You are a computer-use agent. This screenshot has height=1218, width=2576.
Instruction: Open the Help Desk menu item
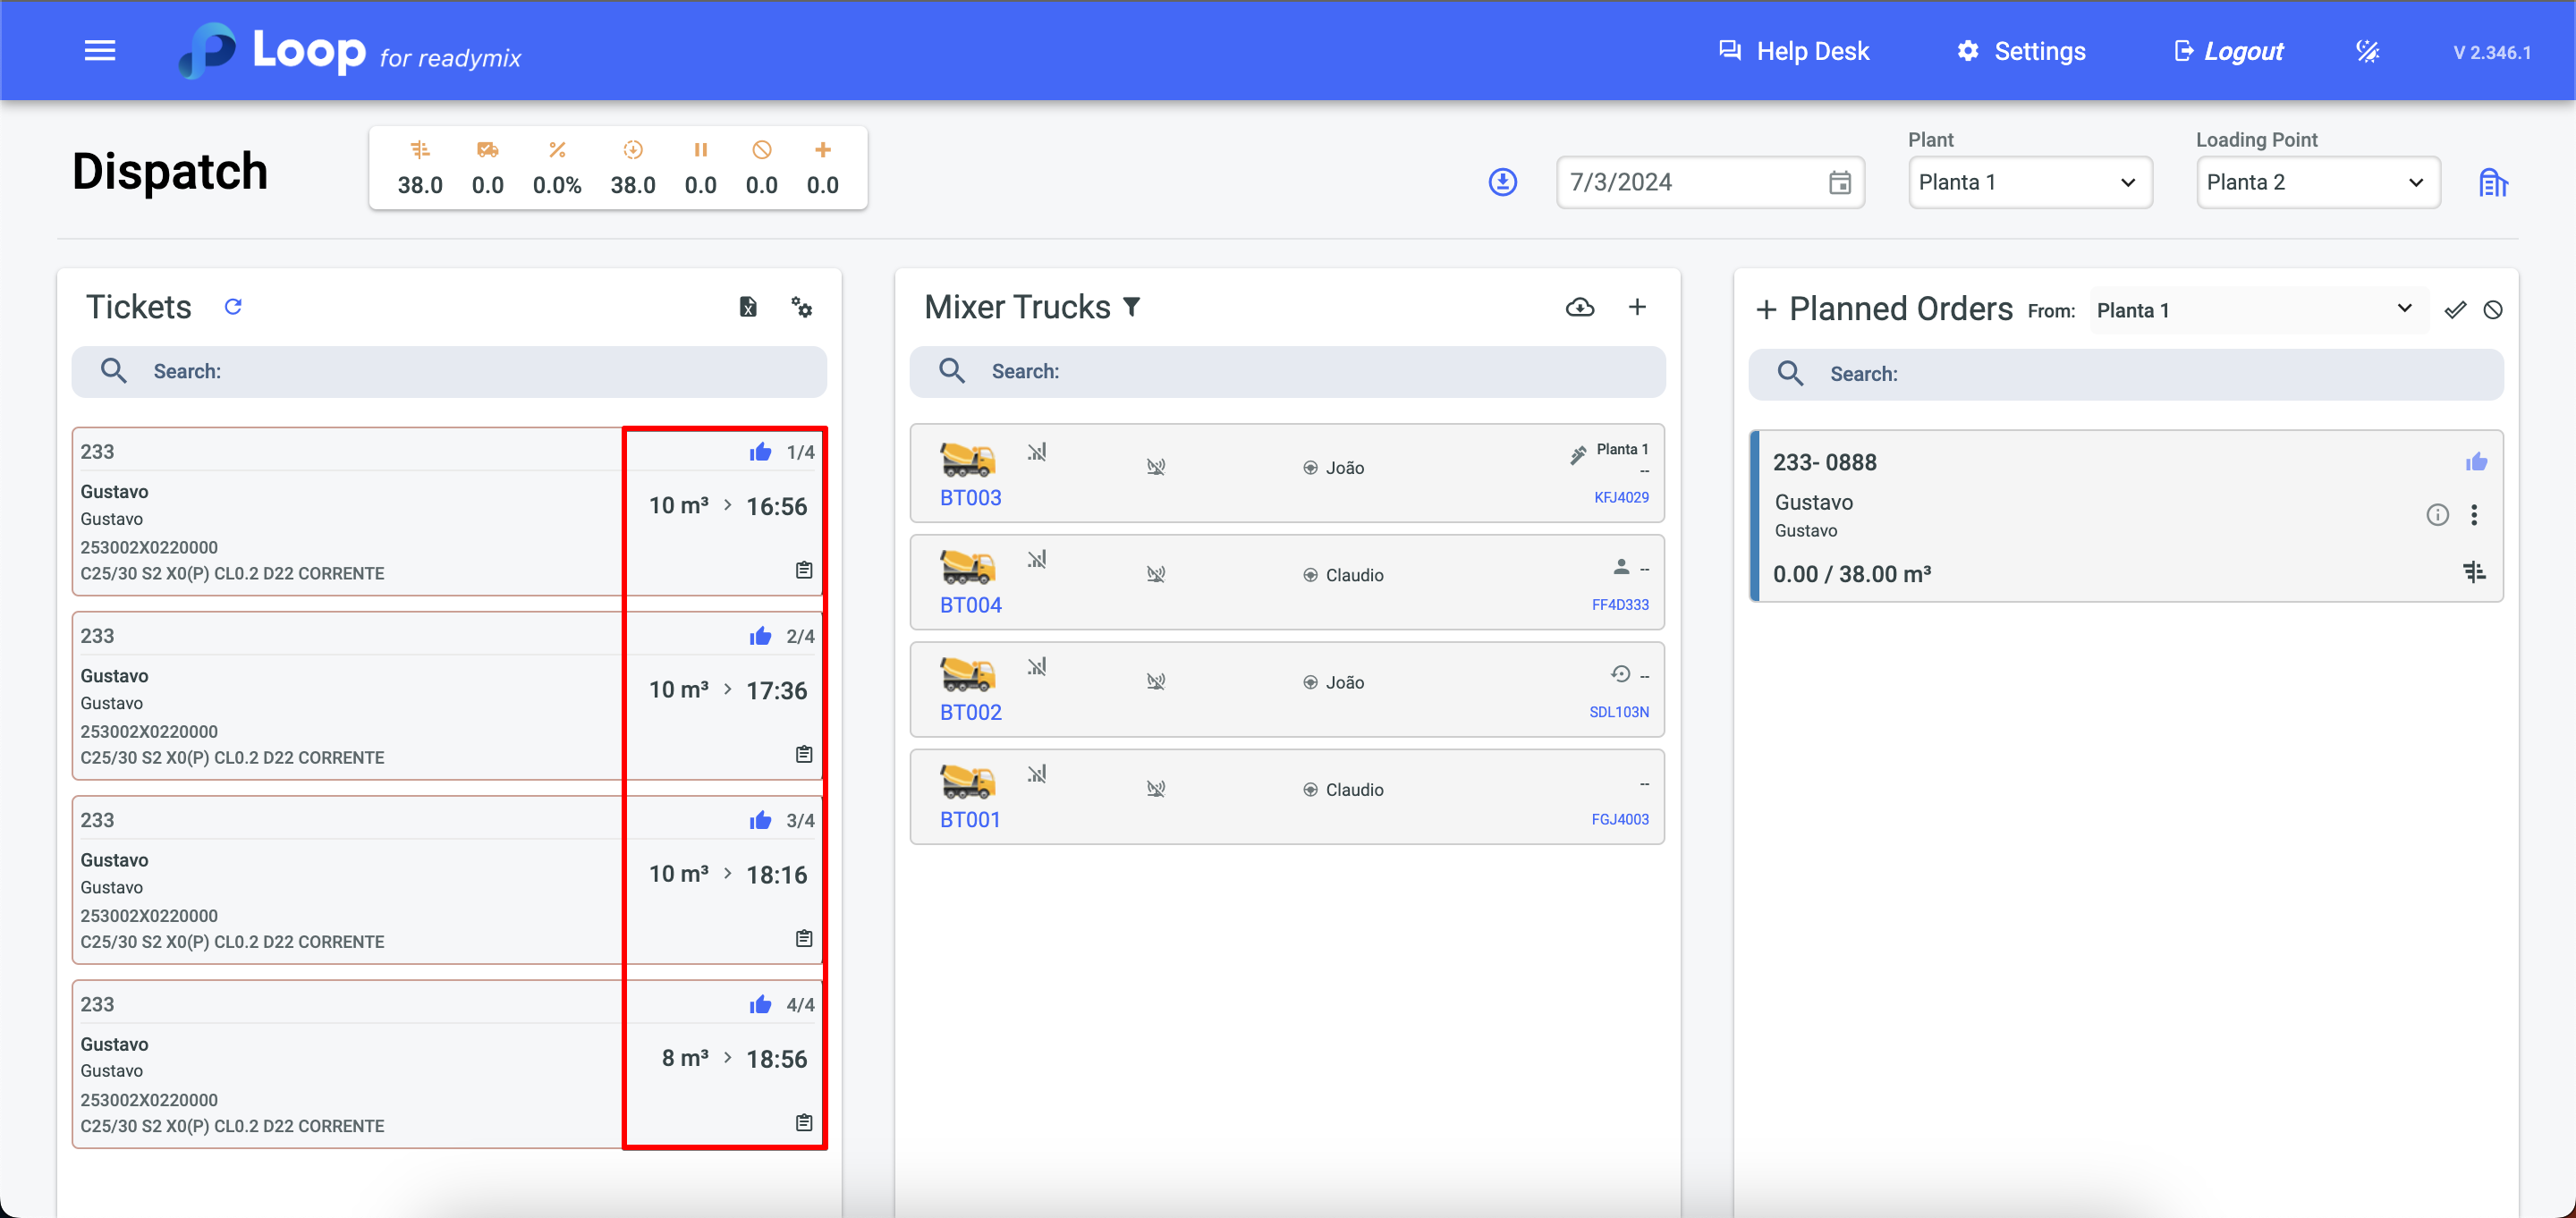coord(1794,51)
